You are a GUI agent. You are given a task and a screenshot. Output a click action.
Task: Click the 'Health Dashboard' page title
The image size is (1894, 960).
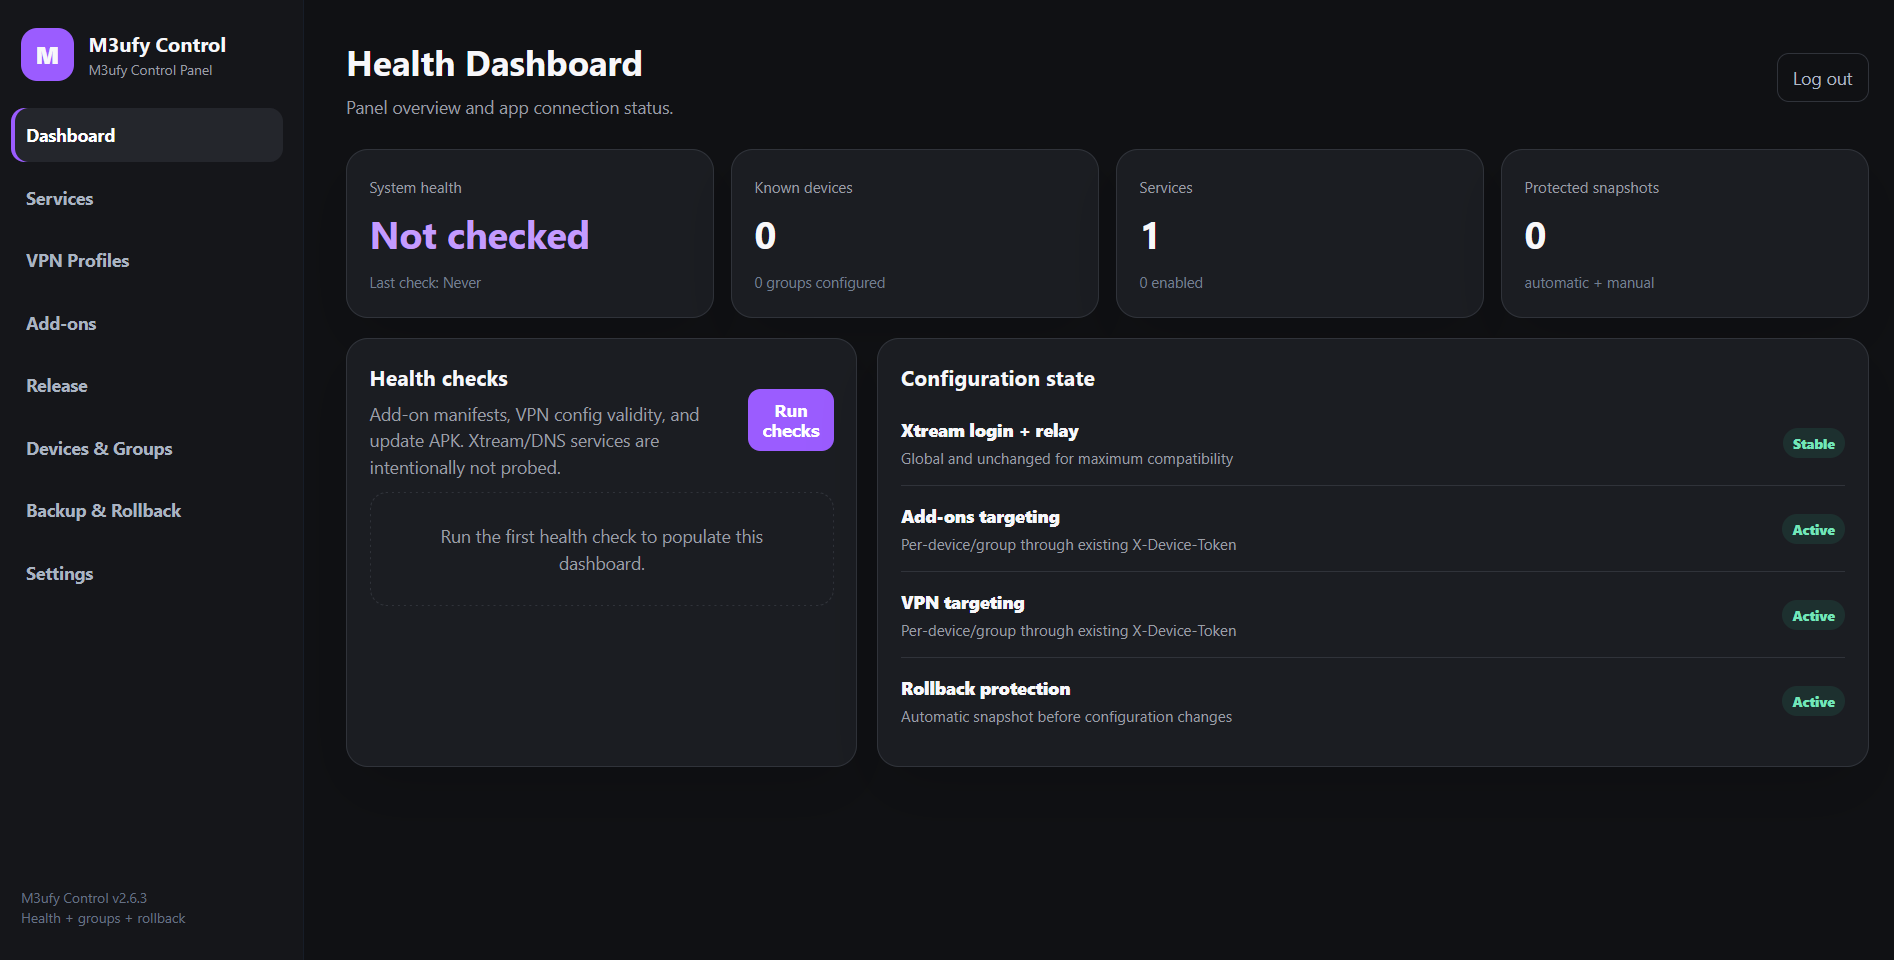tap(494, 64)
